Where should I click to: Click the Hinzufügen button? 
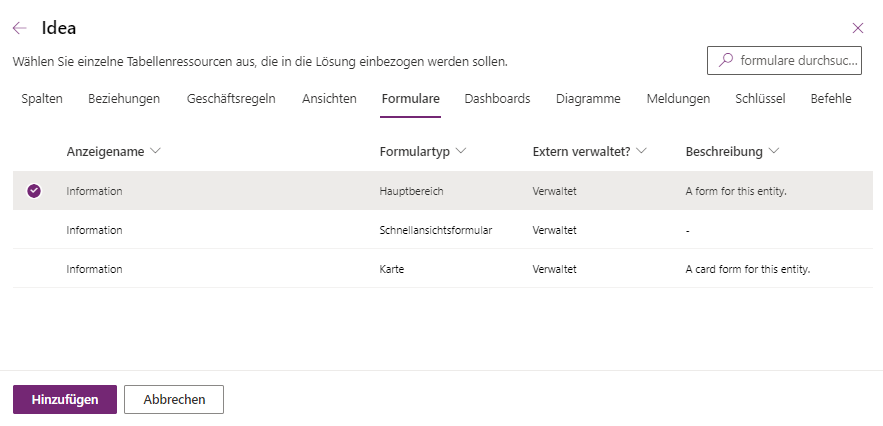pyautogui.click(x=65, y=399)
